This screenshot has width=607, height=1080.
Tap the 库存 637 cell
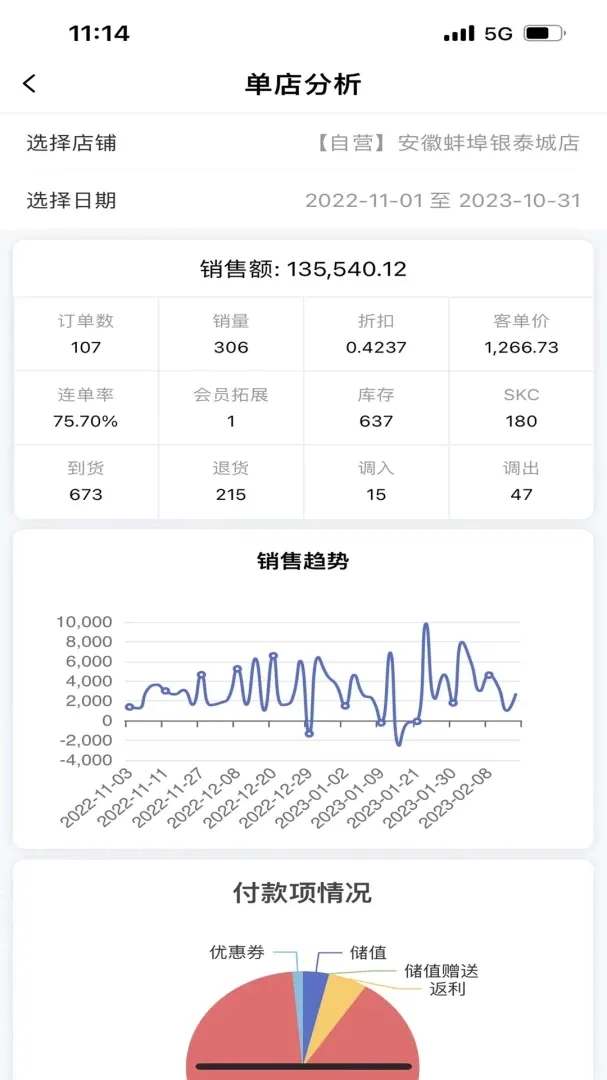point(376,408)
